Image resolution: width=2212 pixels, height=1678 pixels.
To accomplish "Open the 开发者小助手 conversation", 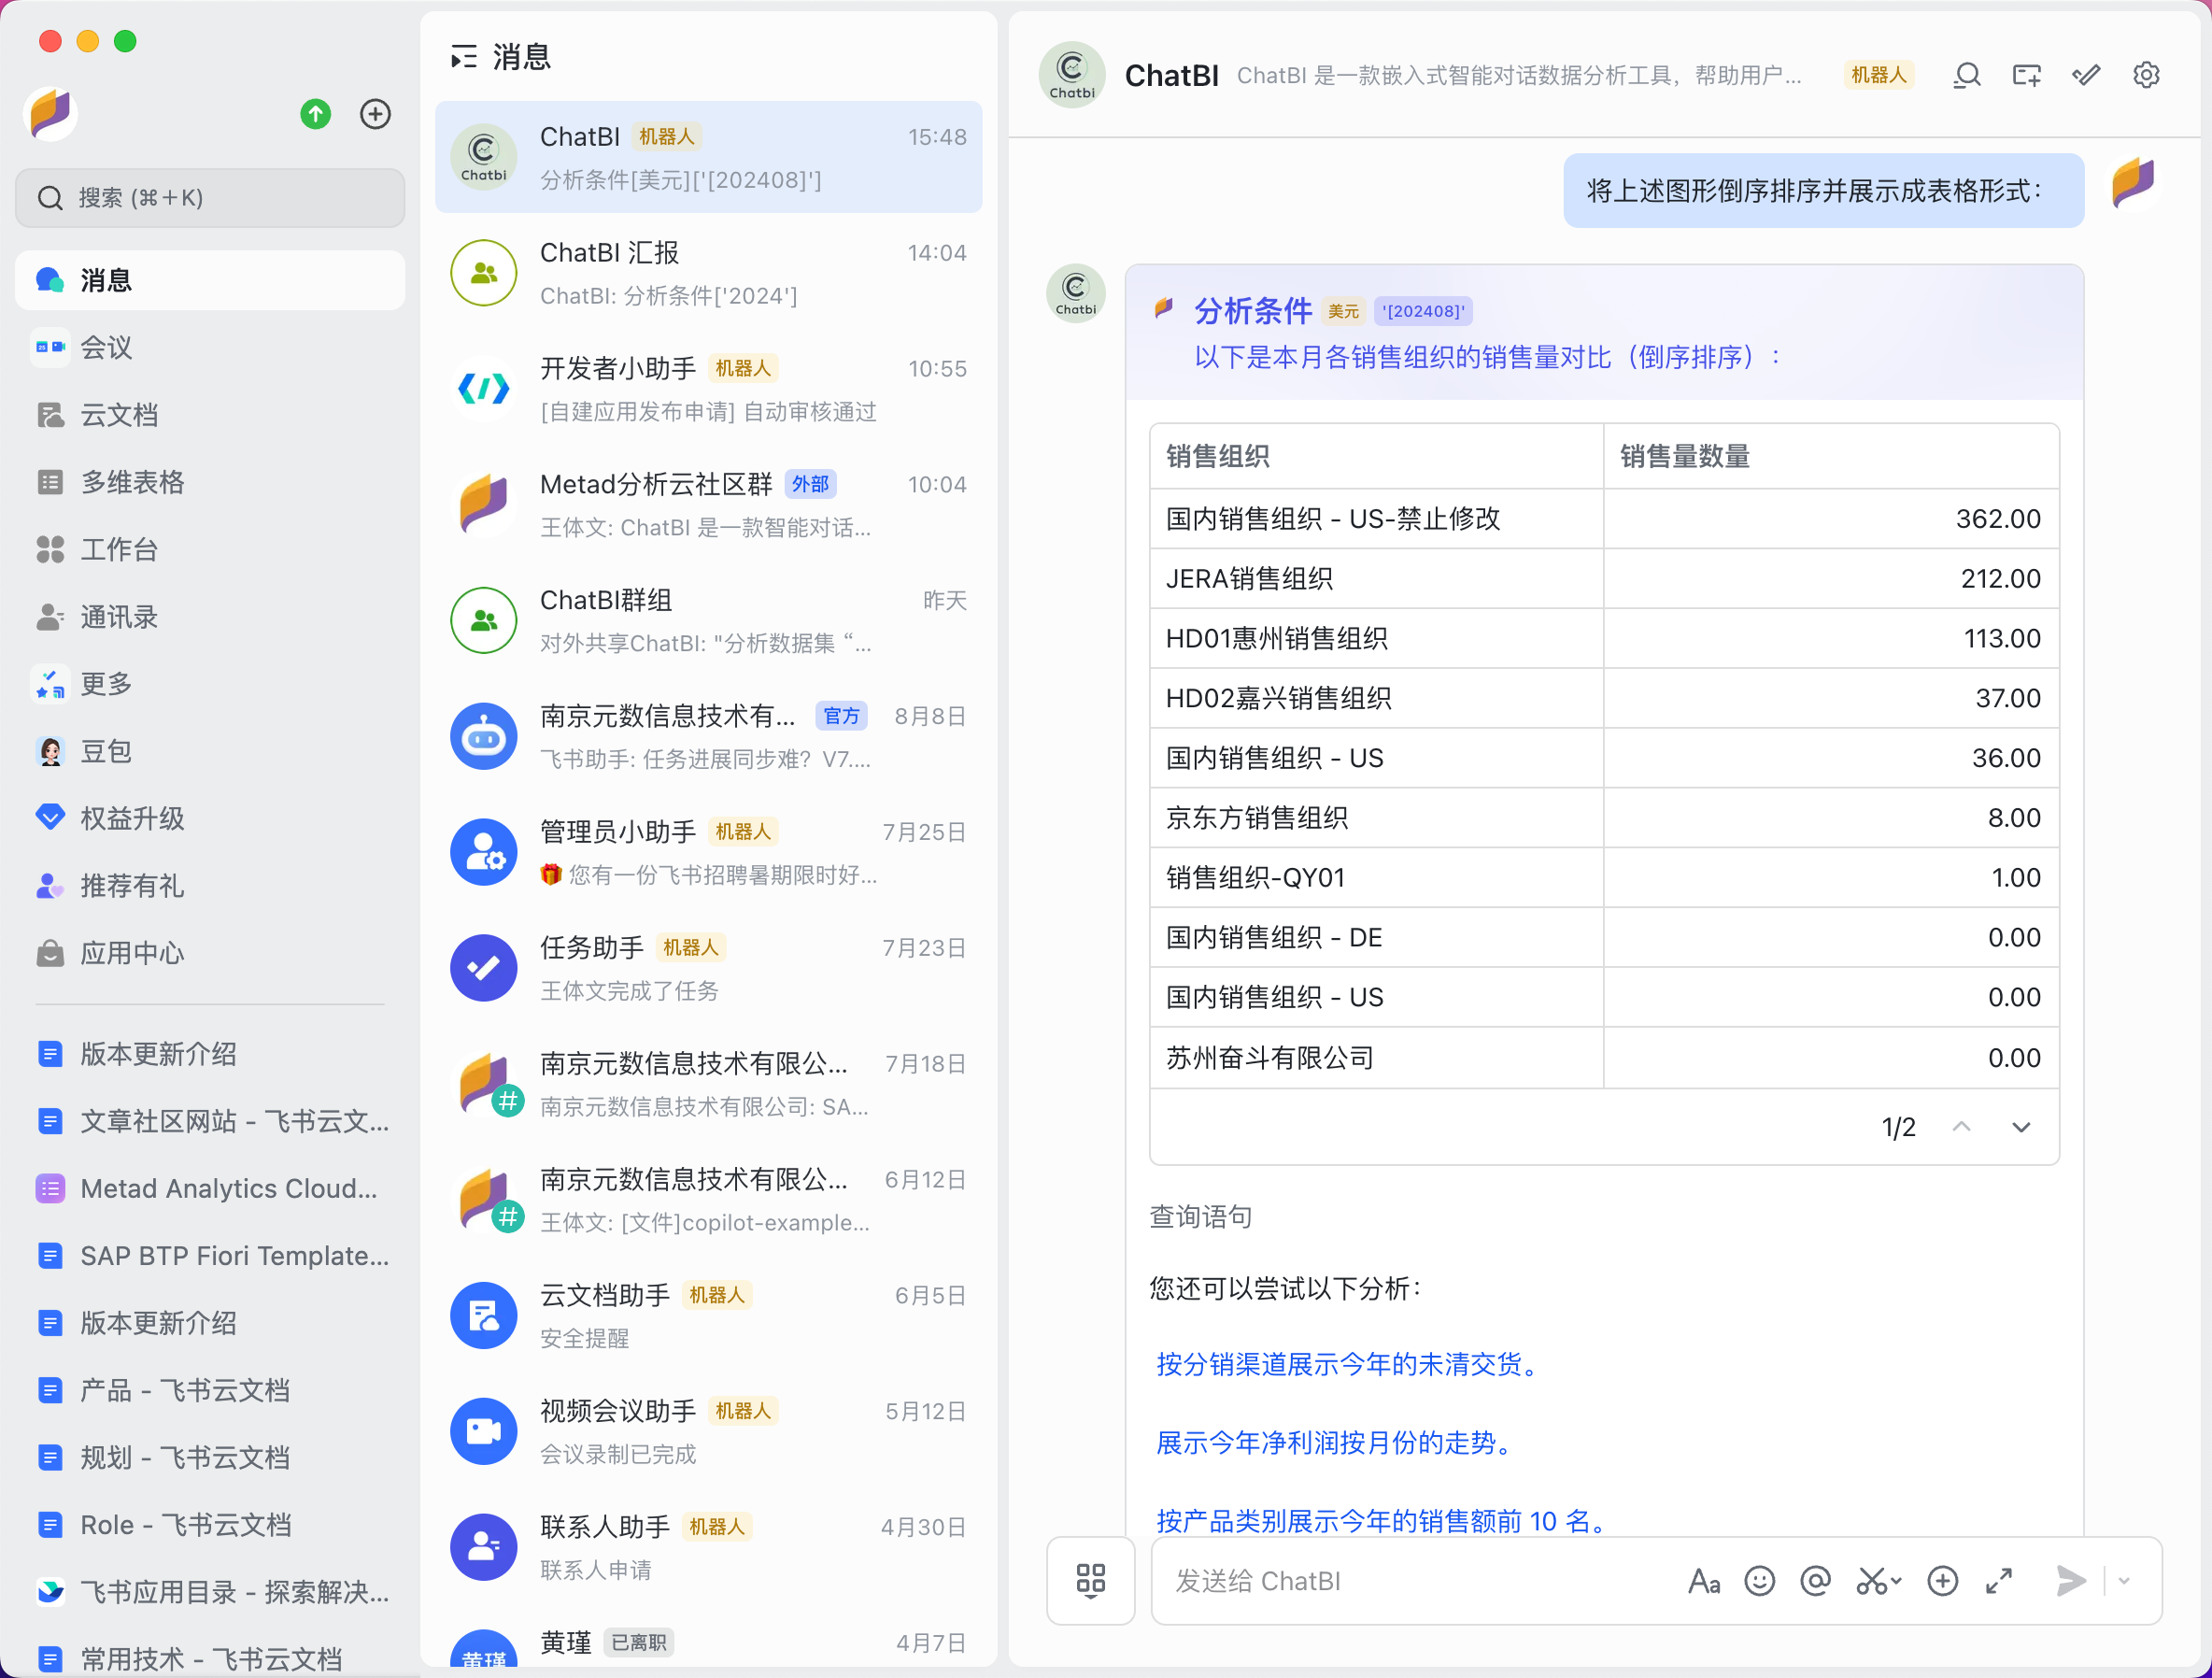I will [708, 389].
